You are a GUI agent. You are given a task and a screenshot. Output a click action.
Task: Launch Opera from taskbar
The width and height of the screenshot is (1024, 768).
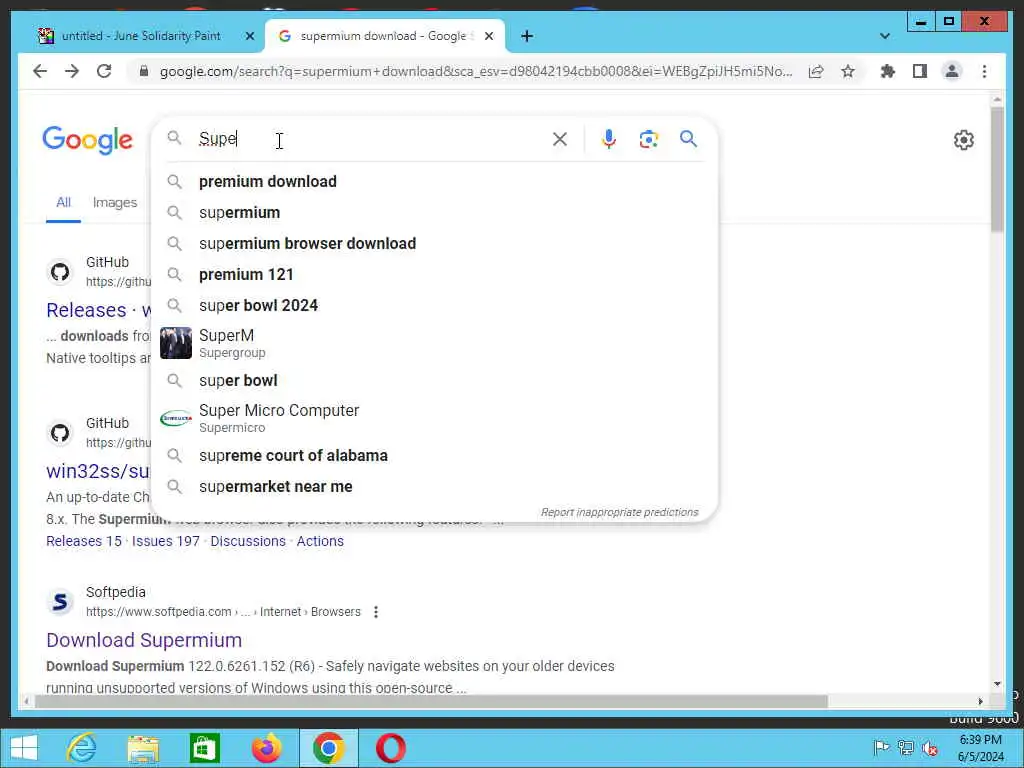point(390,748)
